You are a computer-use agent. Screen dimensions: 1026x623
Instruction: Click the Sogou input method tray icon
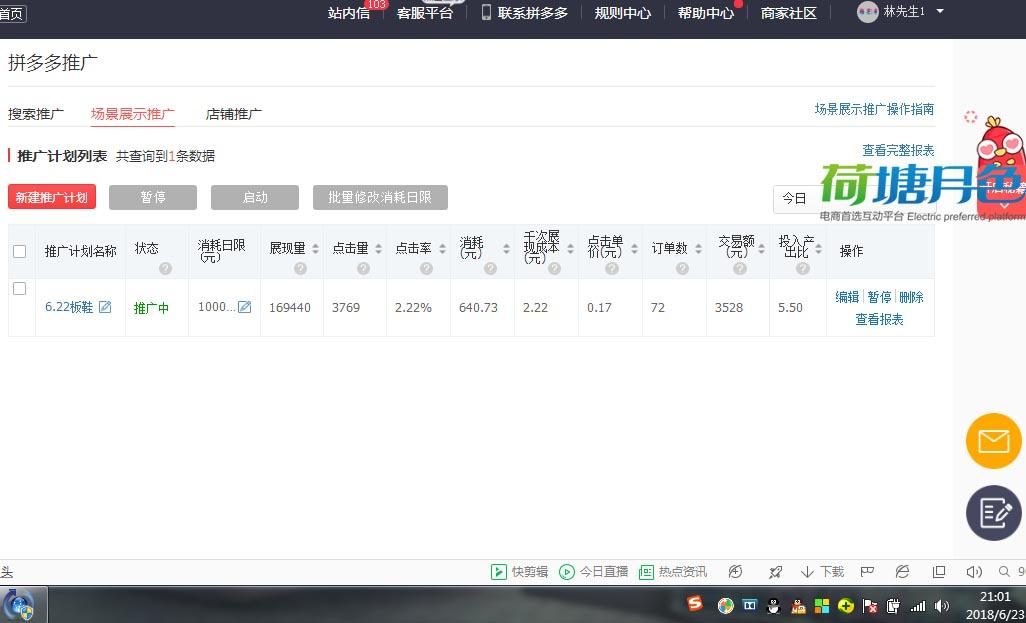click(x=694, y=603)
